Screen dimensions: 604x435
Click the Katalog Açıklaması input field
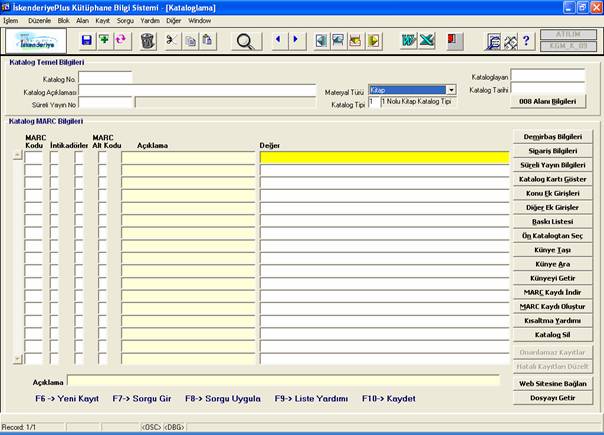click(x=197, y=91)
